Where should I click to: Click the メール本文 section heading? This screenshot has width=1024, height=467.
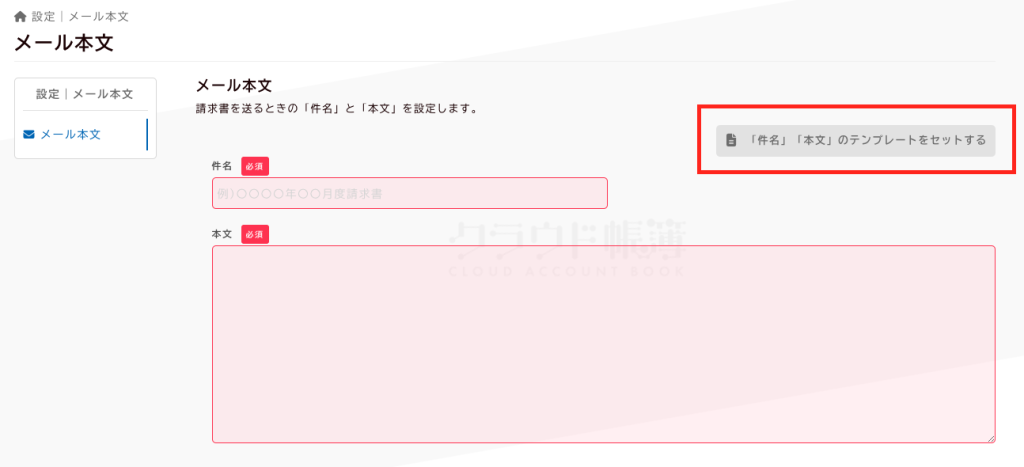pos(234,86)
